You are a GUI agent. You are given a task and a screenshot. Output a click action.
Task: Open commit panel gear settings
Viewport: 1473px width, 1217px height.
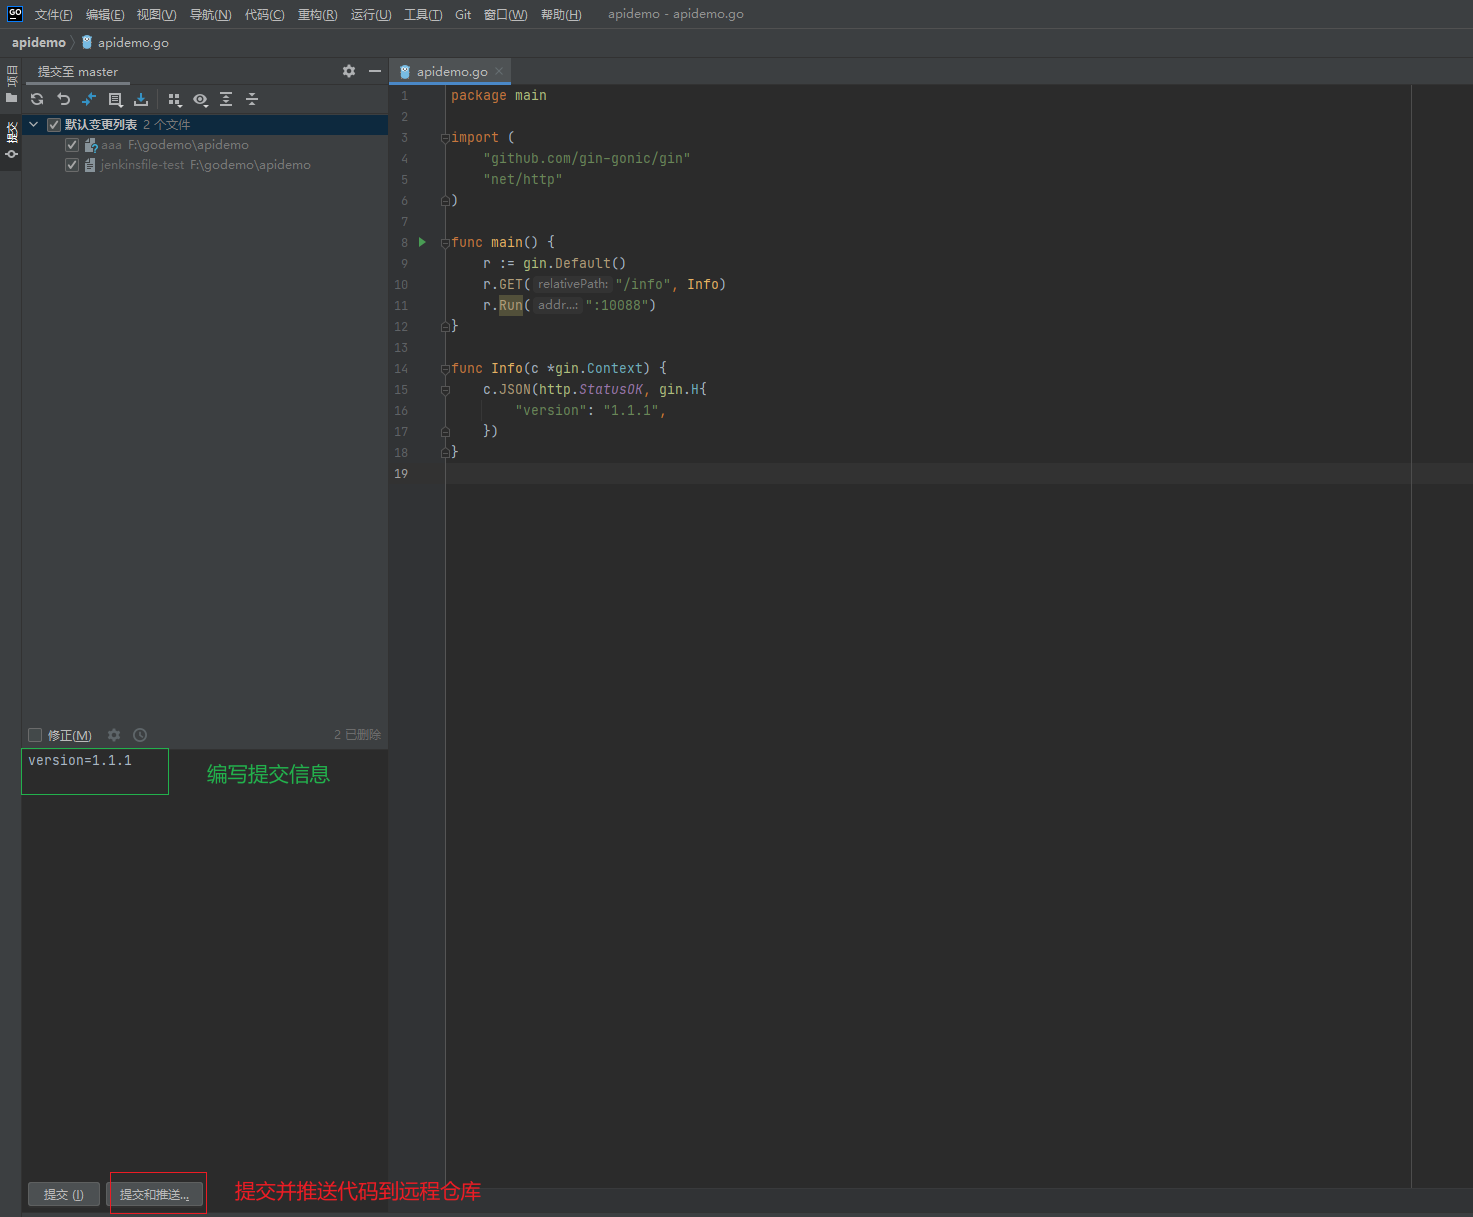(349, 71)
